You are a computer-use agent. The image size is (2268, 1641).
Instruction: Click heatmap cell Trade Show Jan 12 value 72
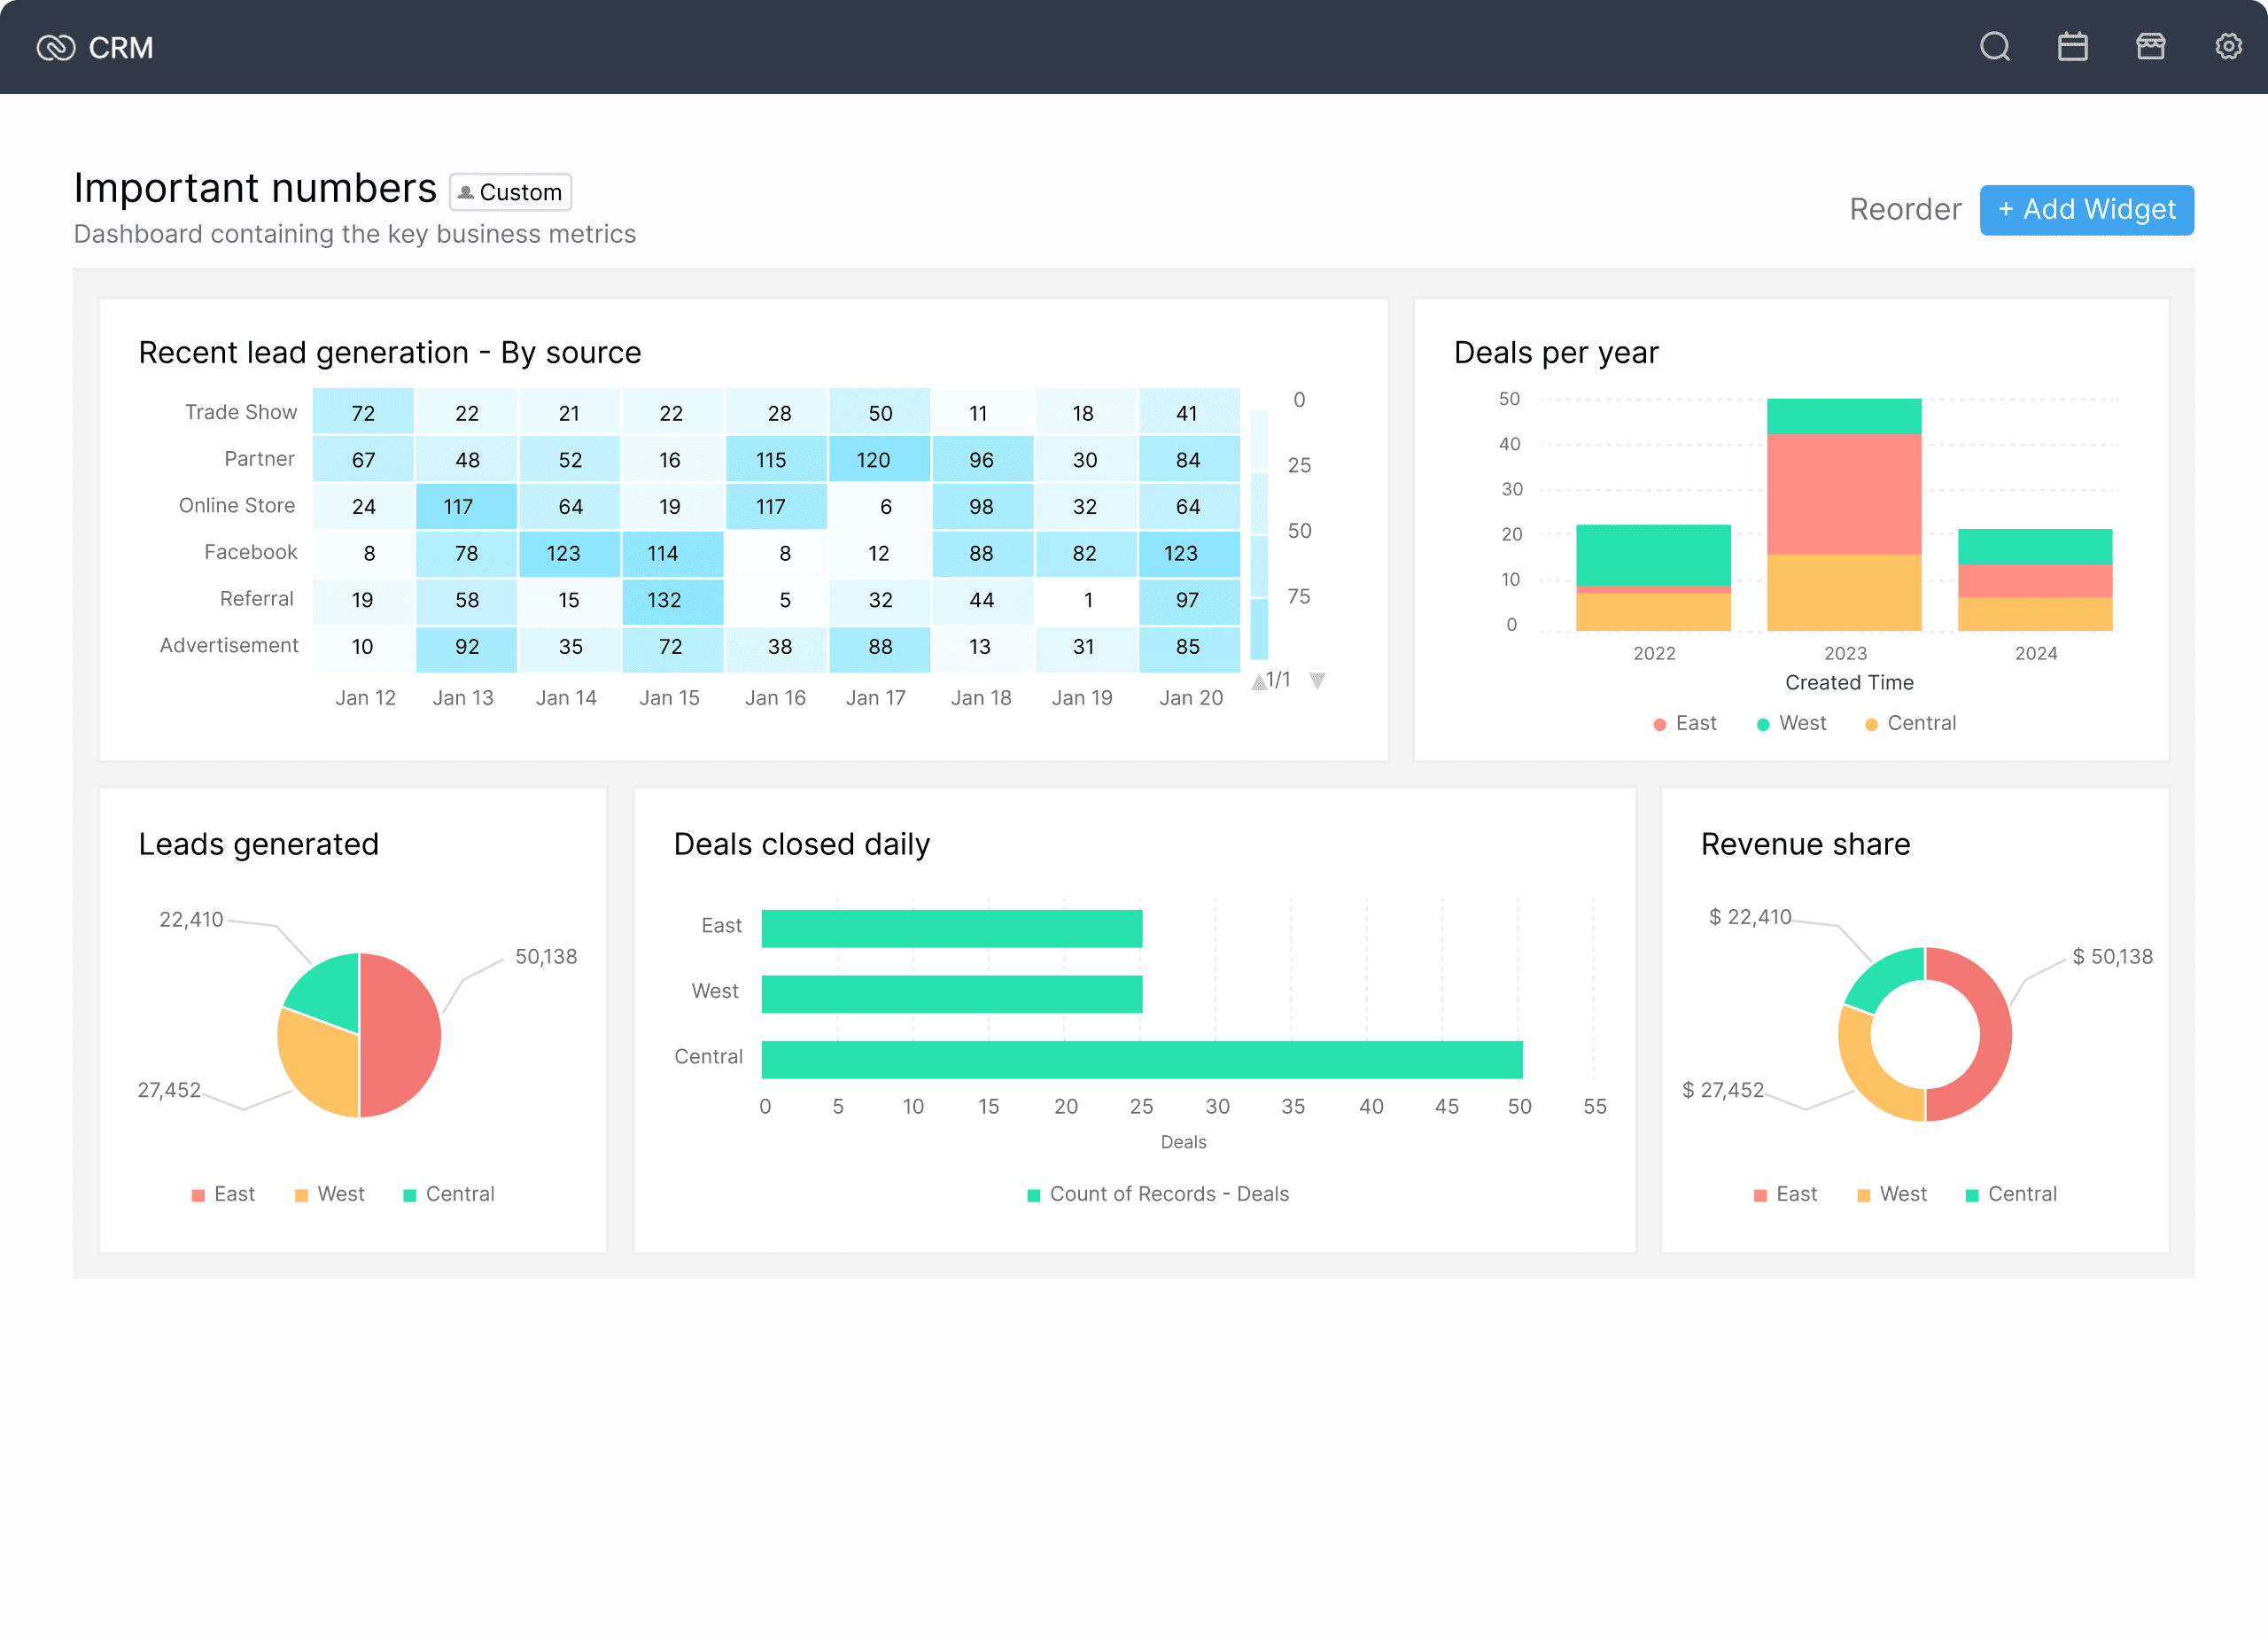363,412
